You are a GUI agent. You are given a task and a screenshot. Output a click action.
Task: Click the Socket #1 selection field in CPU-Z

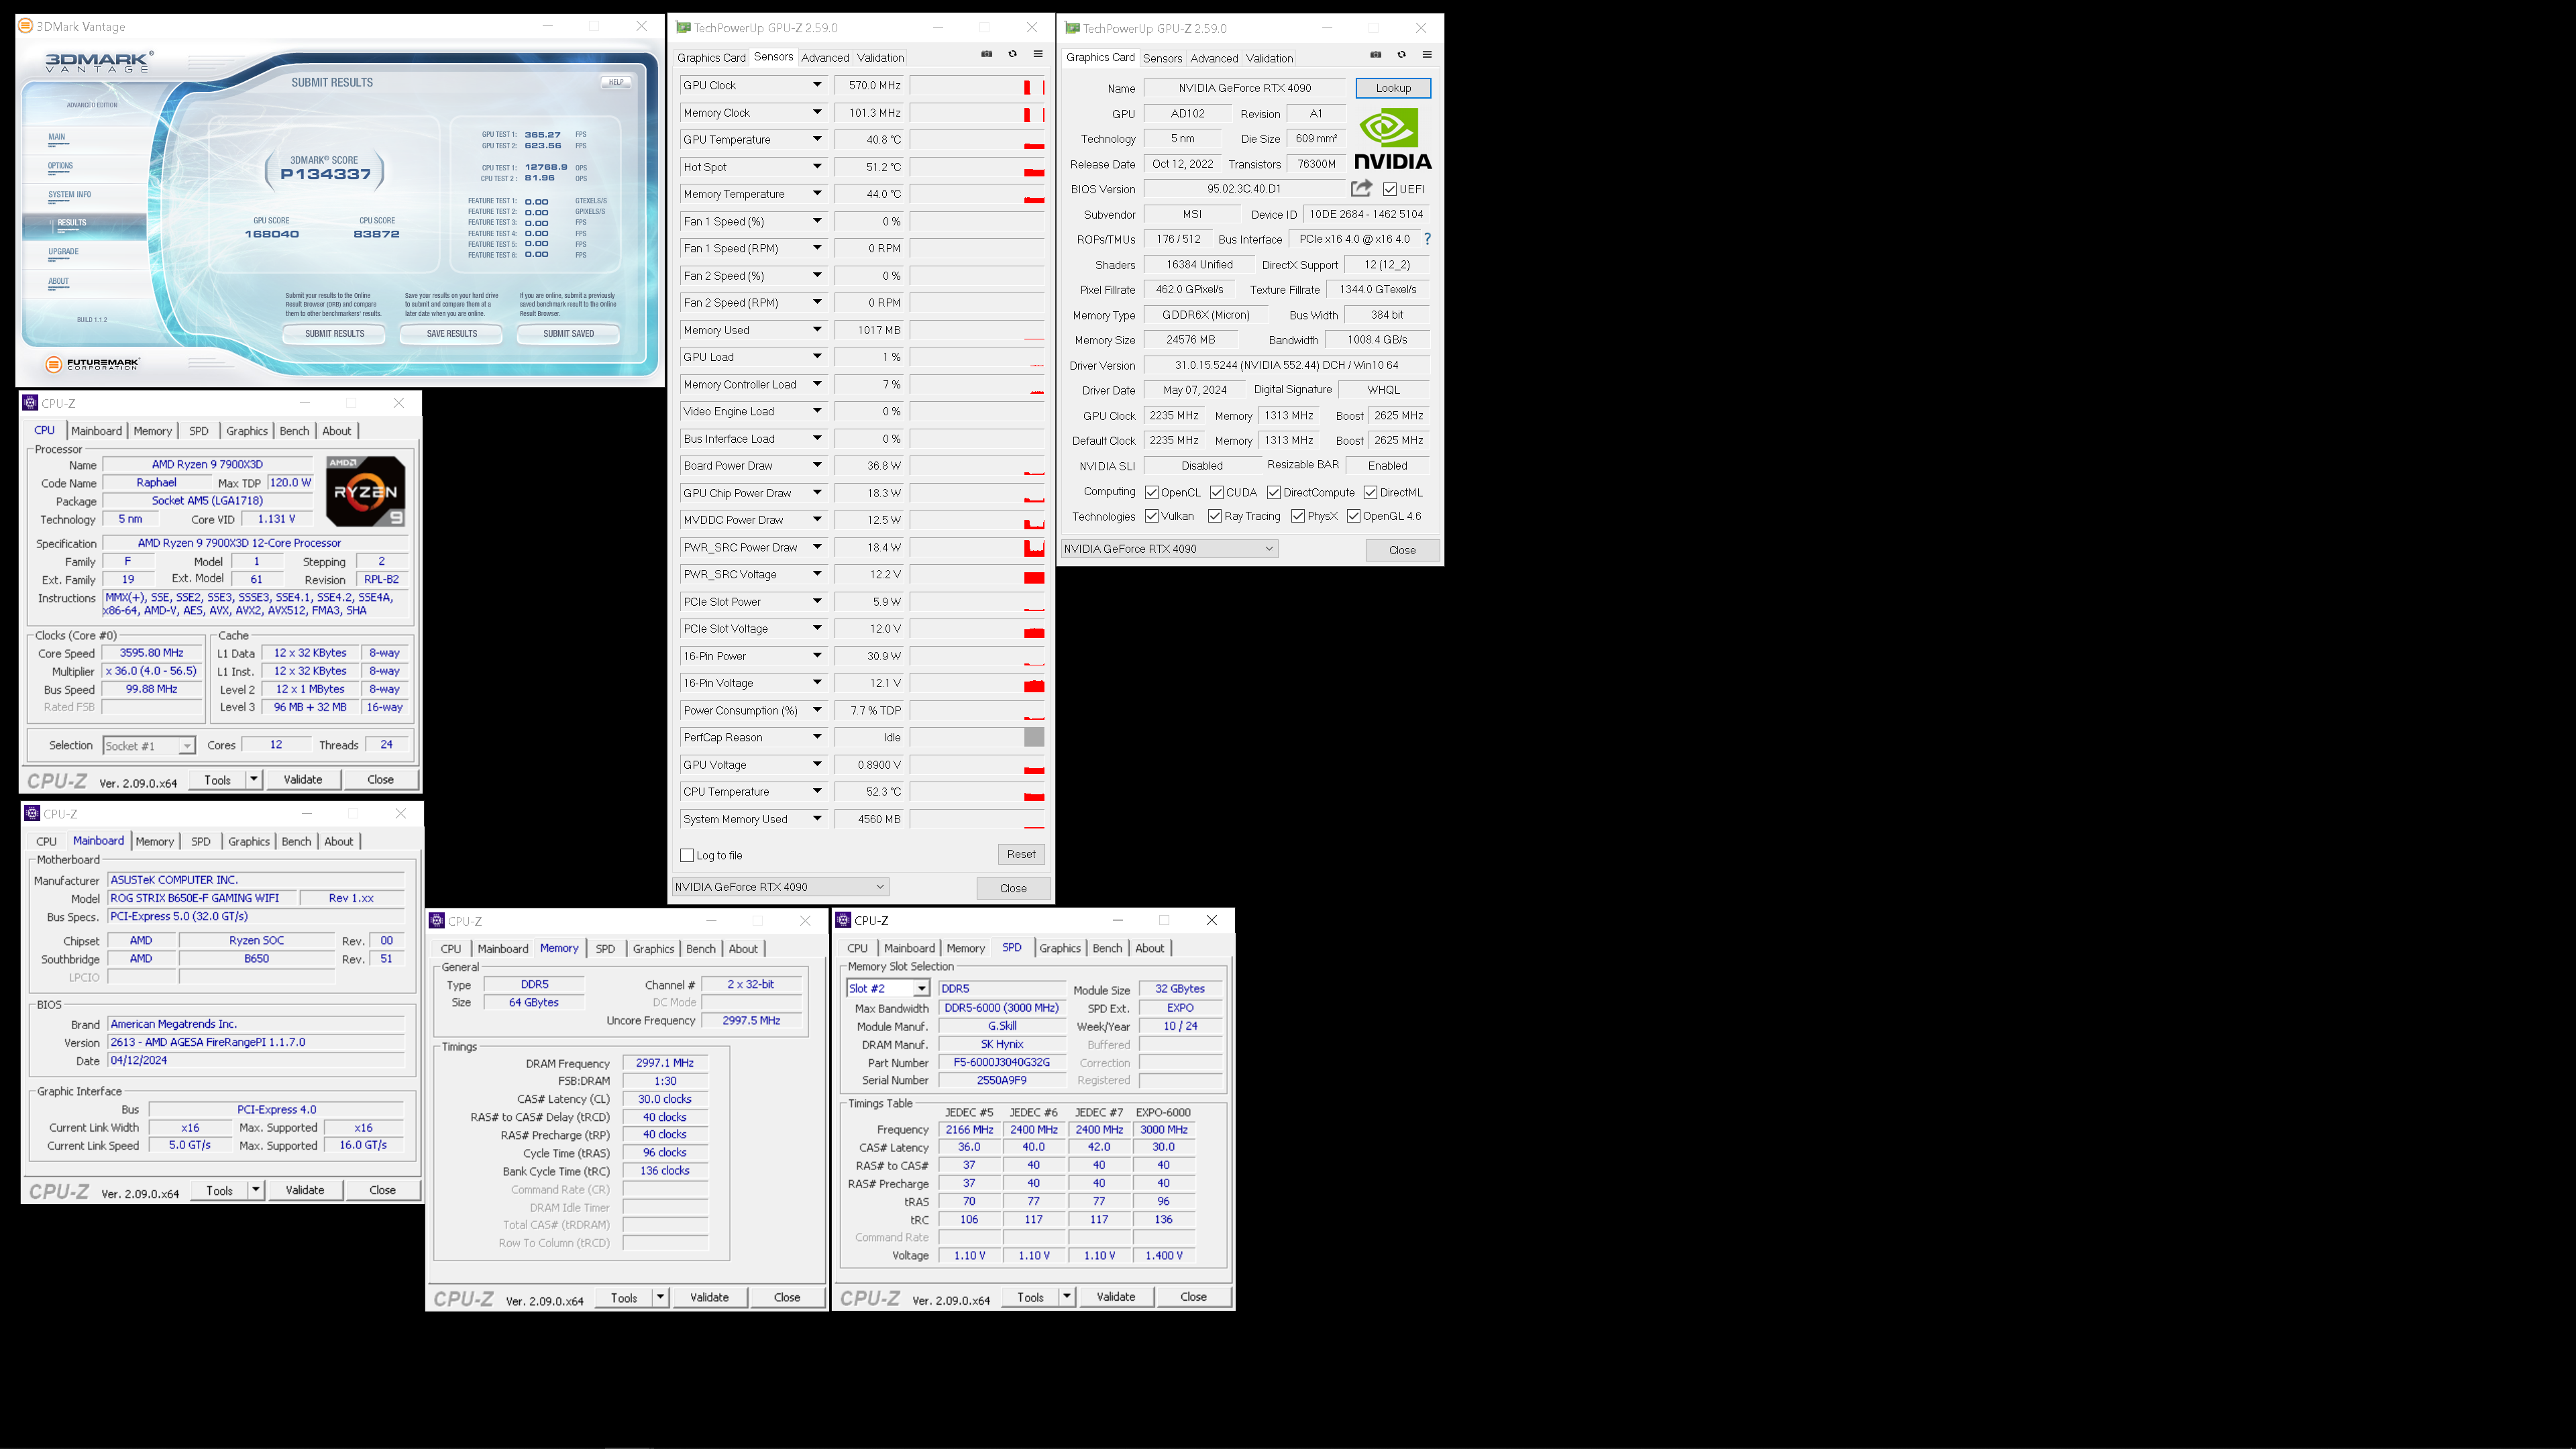(149, 746)
